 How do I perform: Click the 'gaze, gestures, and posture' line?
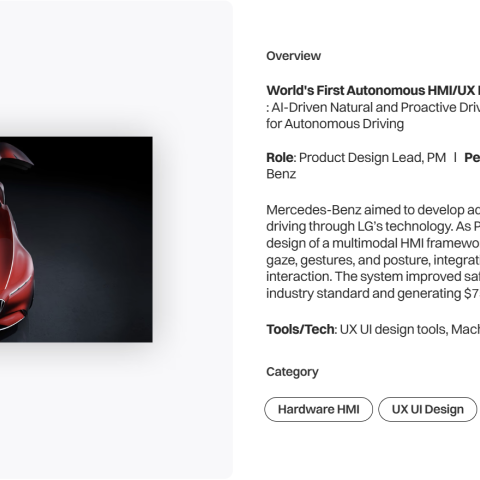[373, 260]
